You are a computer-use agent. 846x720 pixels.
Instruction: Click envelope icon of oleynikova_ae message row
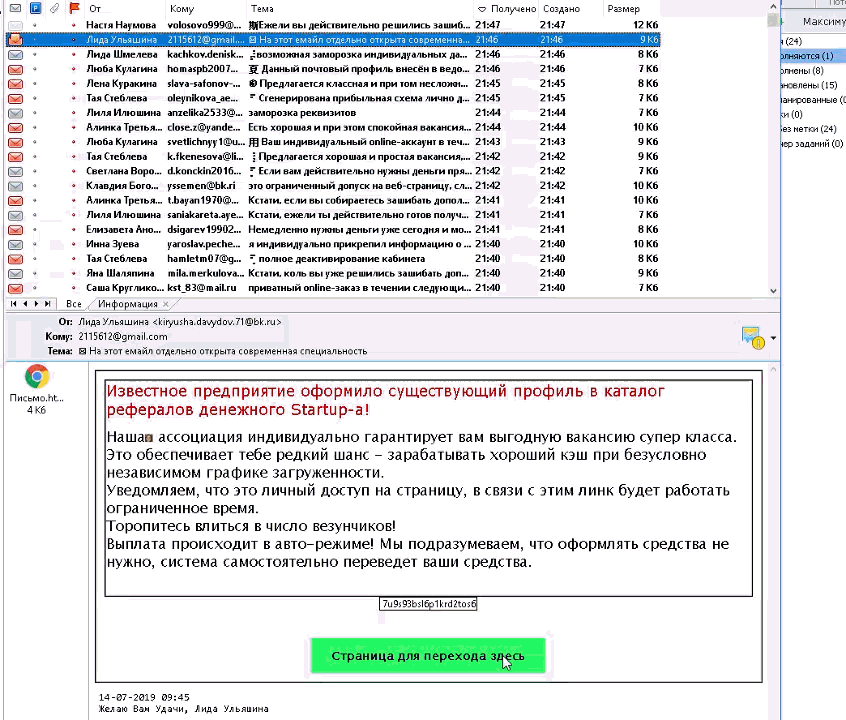click(x=16, y=98)
